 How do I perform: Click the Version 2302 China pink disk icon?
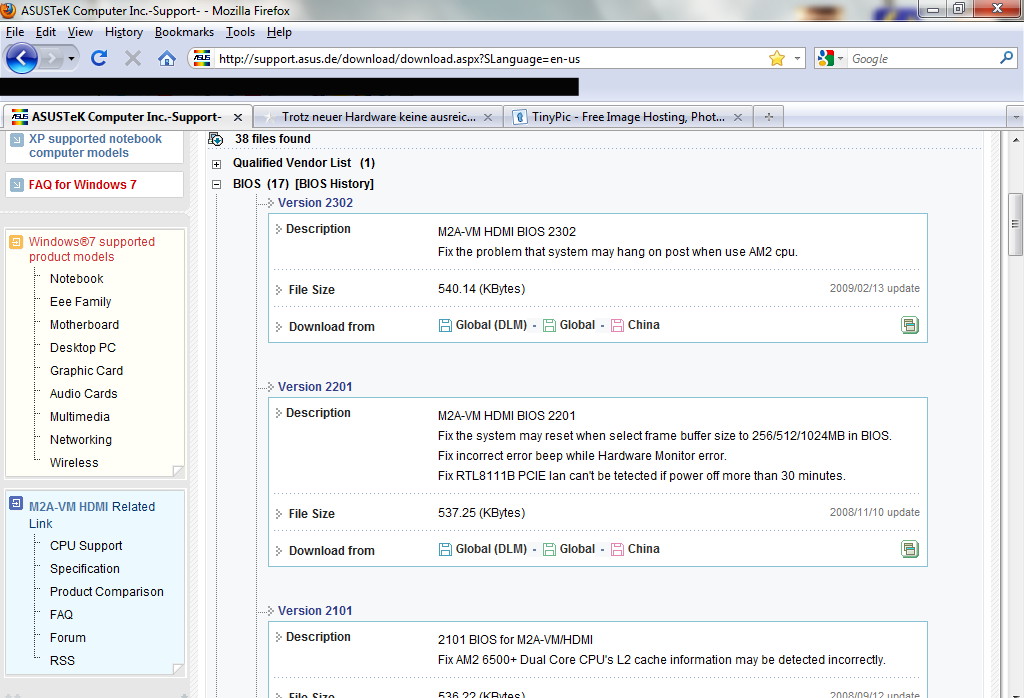[x=617, y=325]
